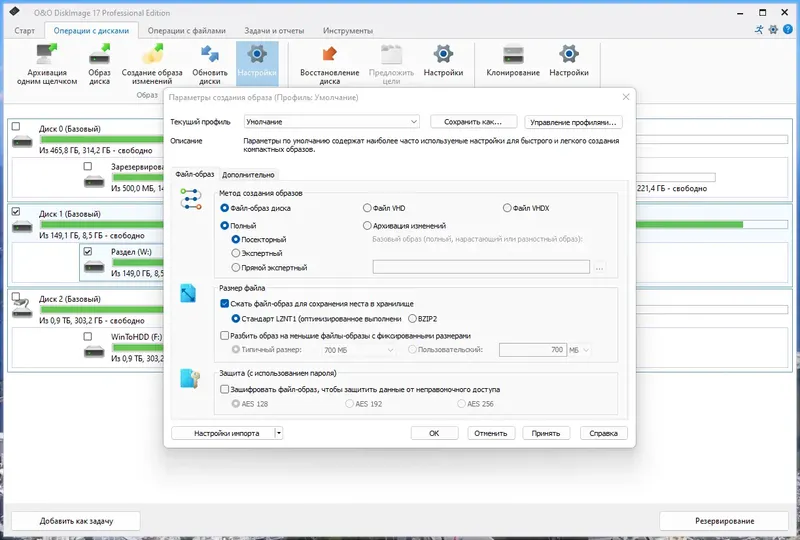Open the Инструменты tab

(x=347, y=31)
